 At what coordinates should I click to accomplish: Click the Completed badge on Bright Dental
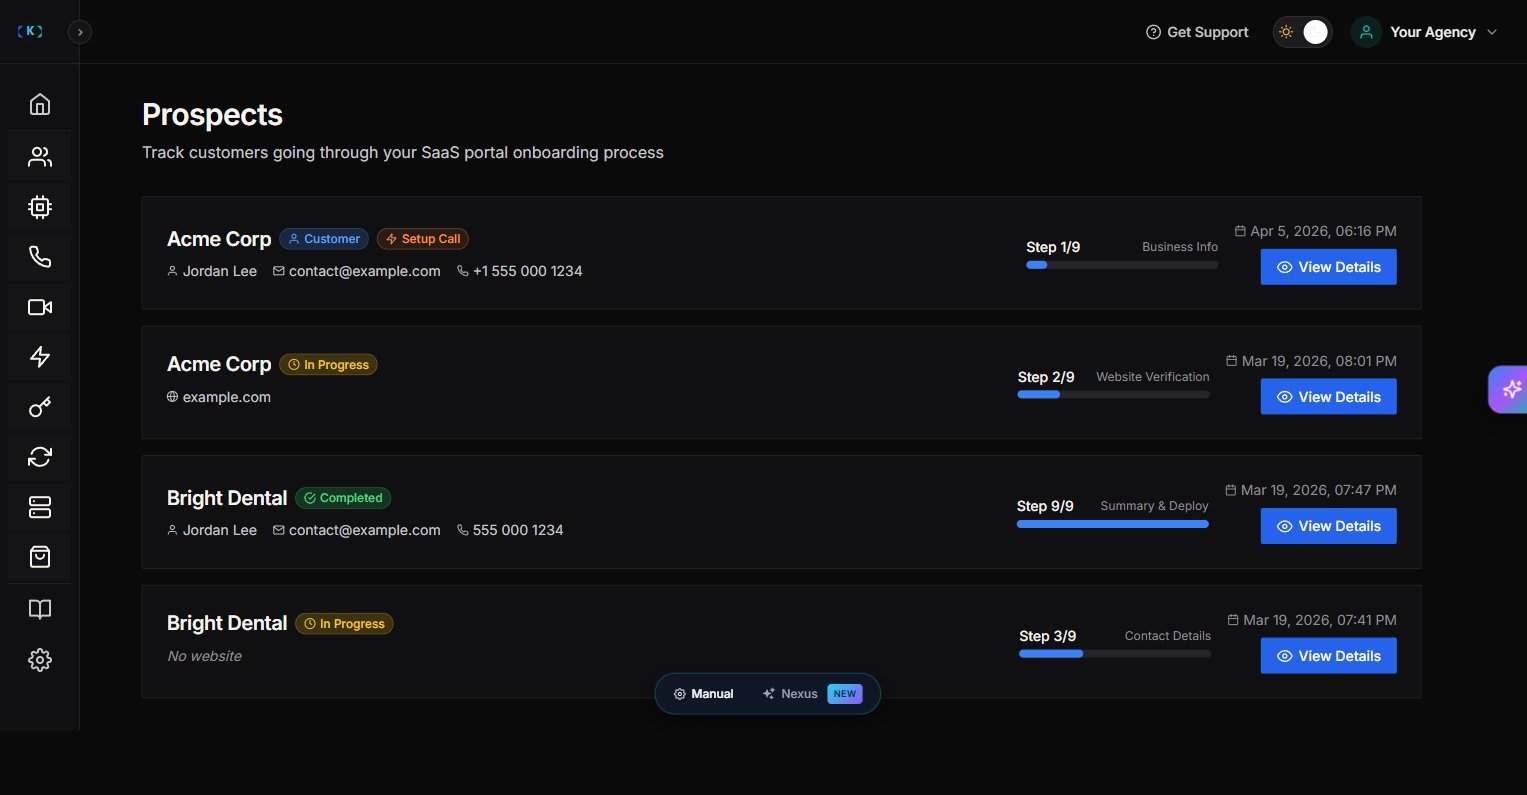tap(343, 498)
